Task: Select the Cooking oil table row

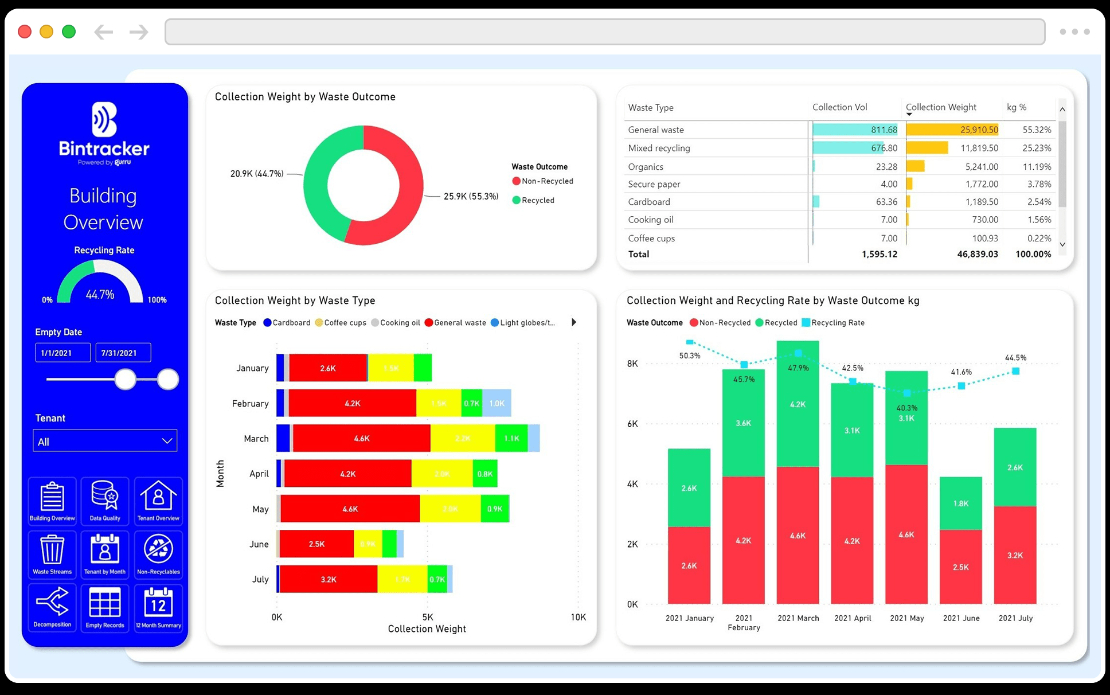Action: tap(840, 219)
